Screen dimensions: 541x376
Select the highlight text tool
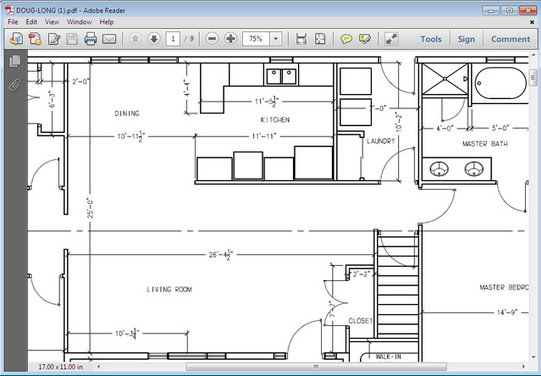[365, 39]
